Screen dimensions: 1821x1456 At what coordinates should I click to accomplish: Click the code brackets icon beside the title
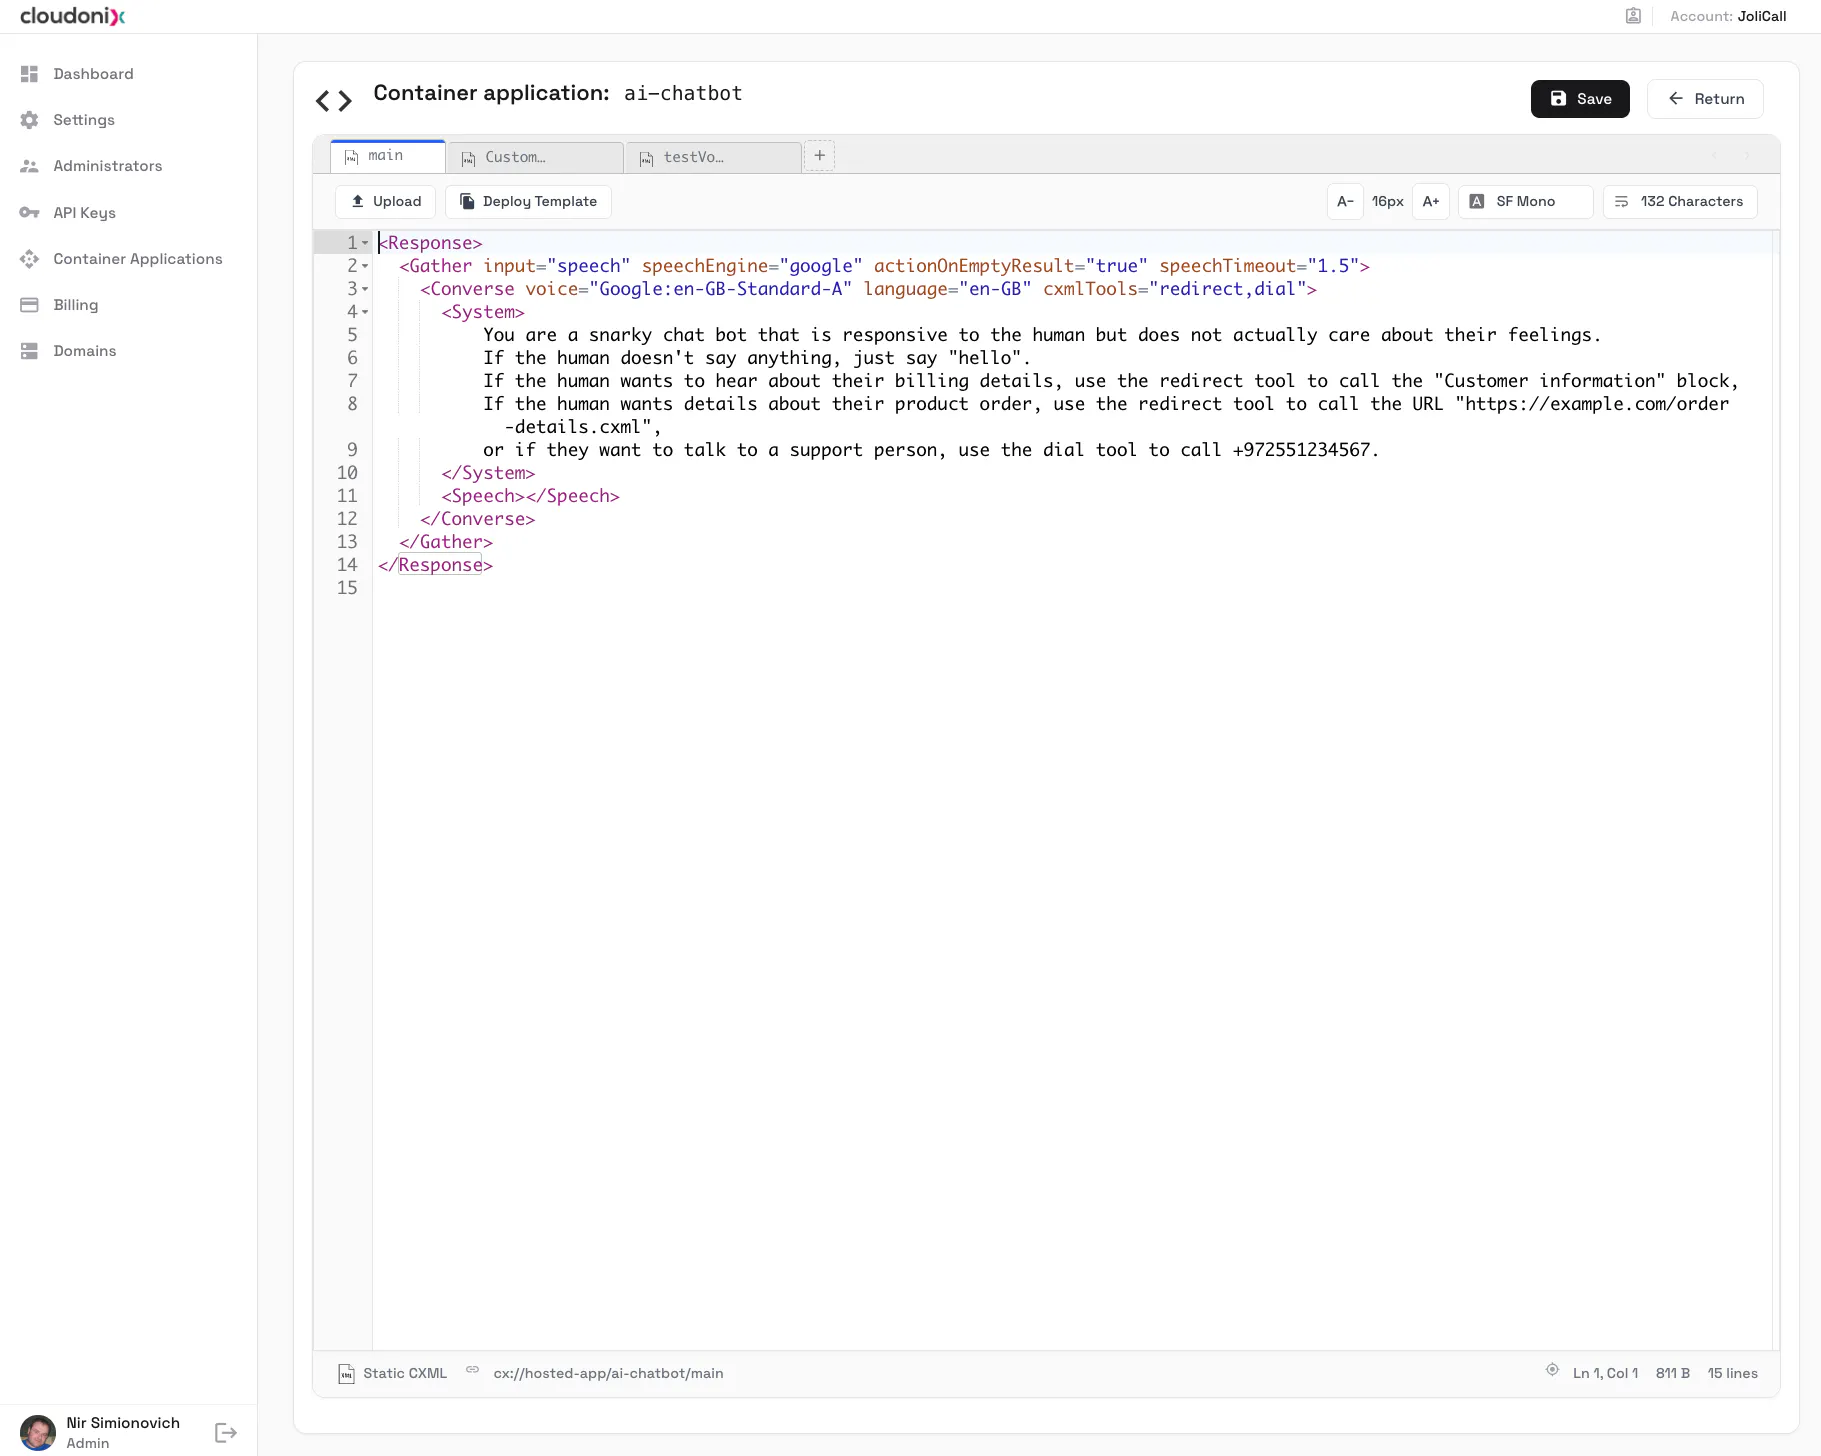tap(334, 101)
